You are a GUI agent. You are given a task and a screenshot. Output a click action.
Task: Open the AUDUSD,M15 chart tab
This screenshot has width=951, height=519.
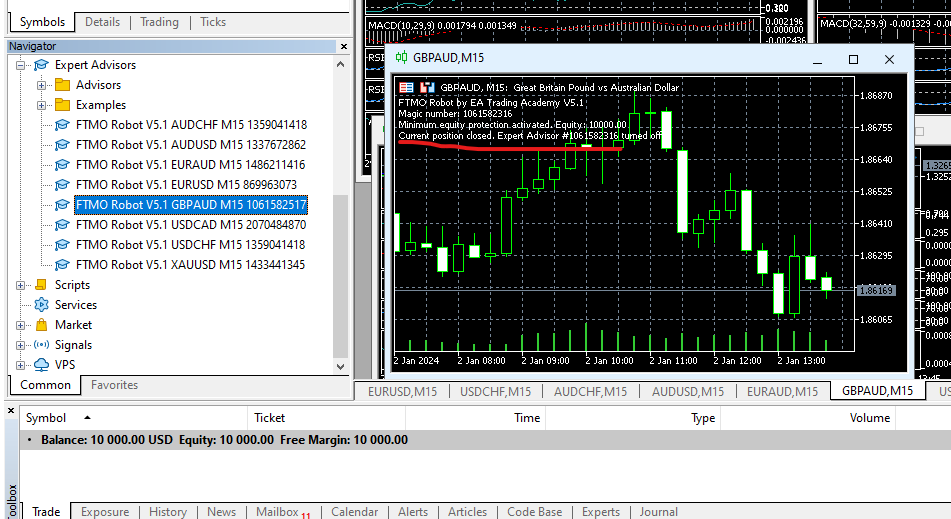[x=688, y=392]
